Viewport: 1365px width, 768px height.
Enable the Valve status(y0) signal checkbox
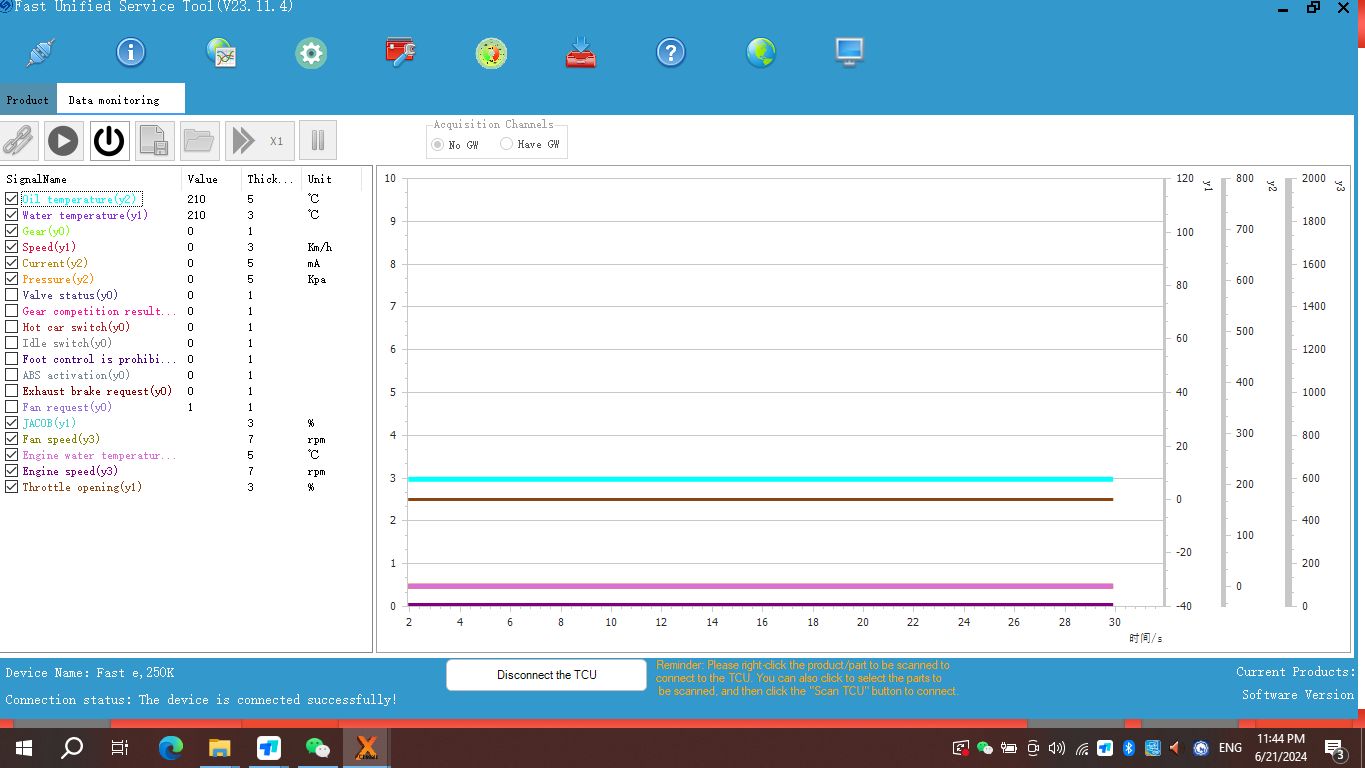pyautogui.click(x=12, y=295)
